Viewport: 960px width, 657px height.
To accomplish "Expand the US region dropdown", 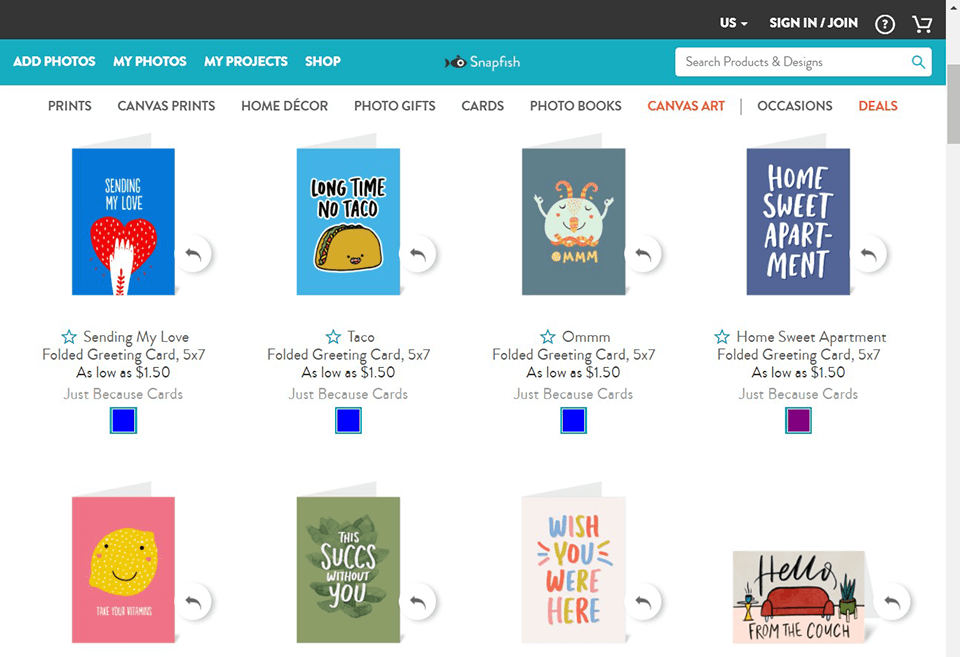I will 733,23.
